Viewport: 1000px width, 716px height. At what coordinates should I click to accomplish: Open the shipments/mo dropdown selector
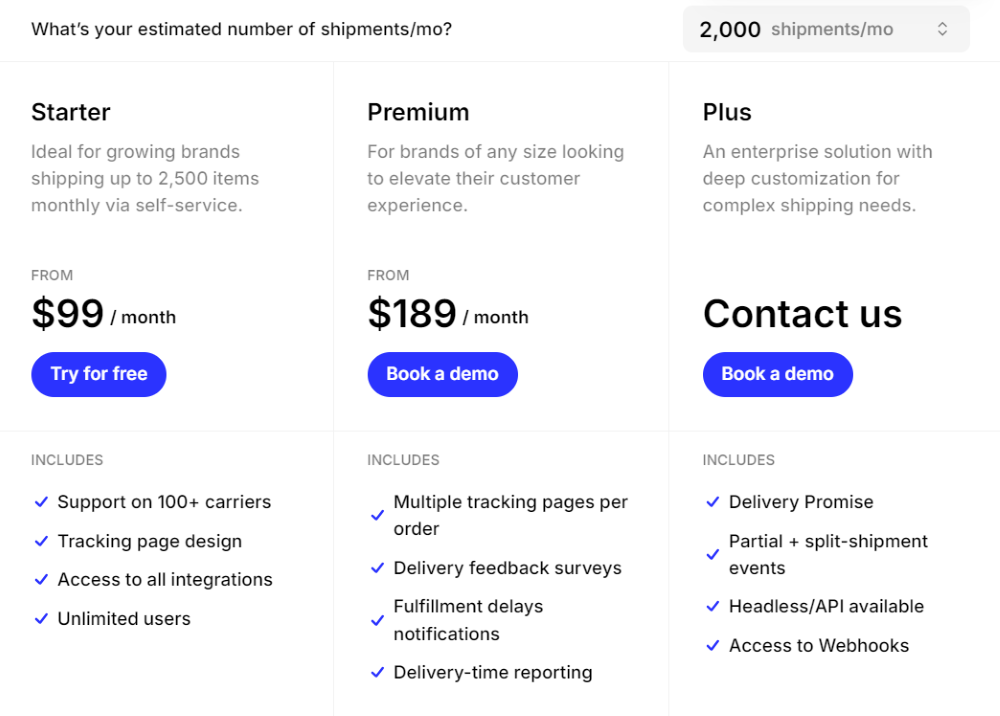[825, 29]
